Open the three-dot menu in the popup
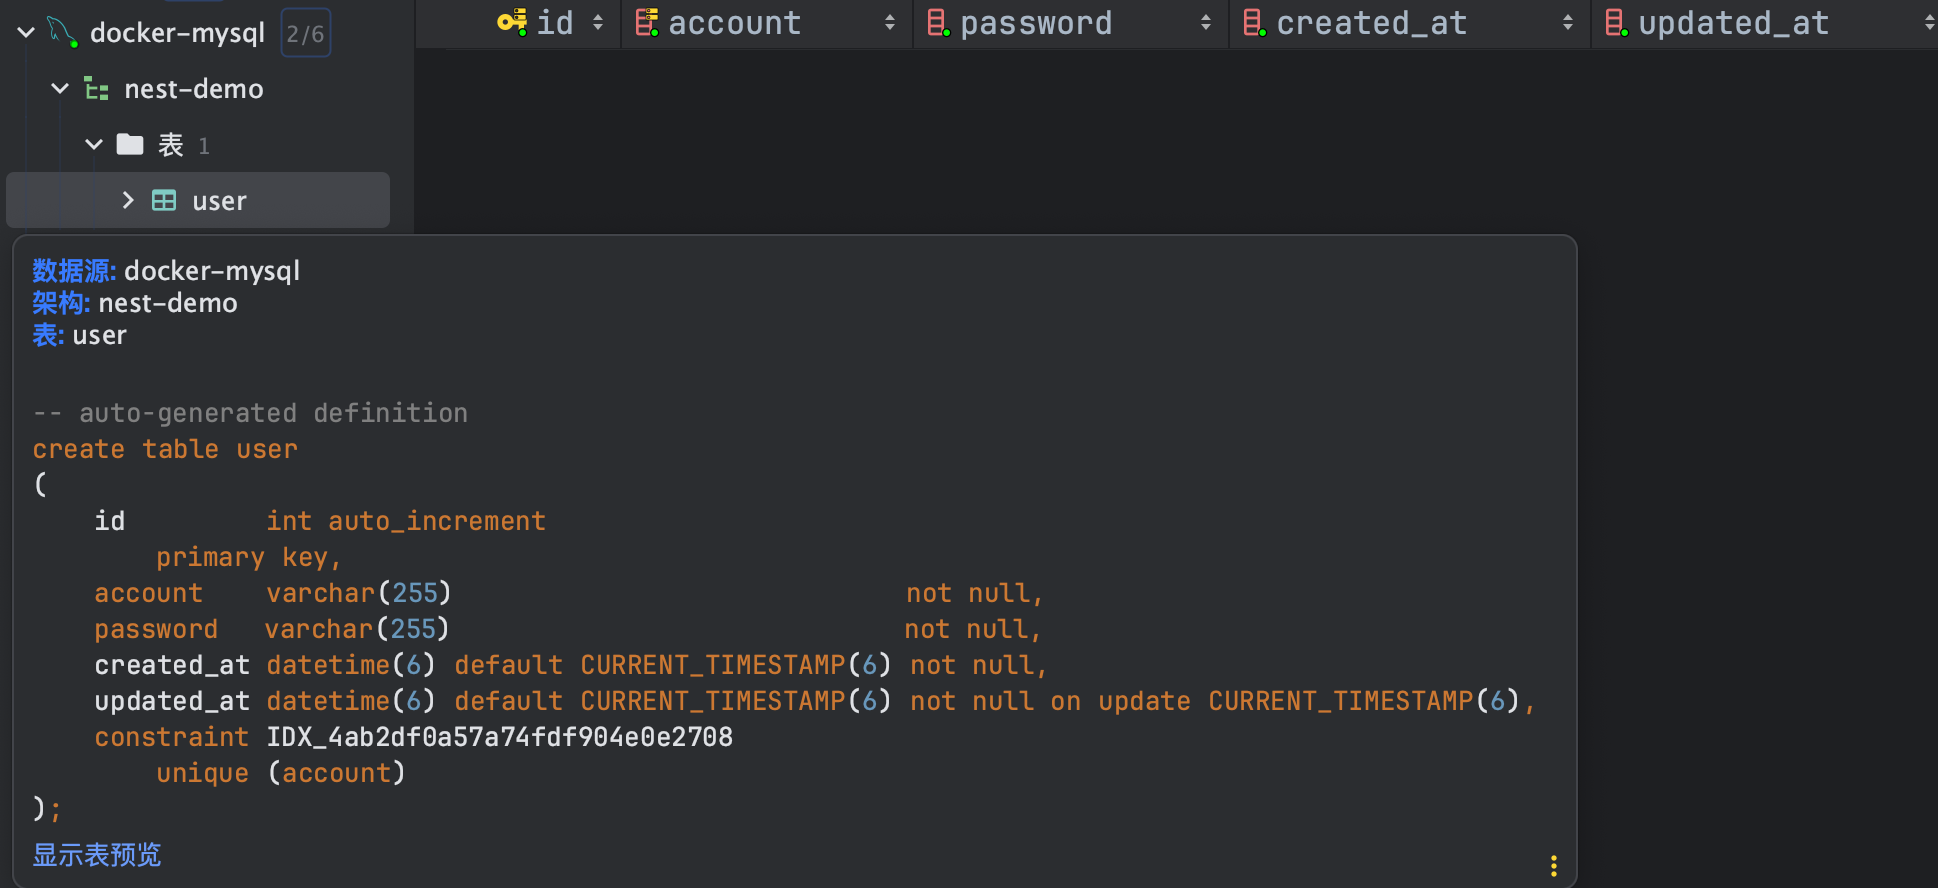Viewport: 1938px width, 888px height. tap(1553, 866)
